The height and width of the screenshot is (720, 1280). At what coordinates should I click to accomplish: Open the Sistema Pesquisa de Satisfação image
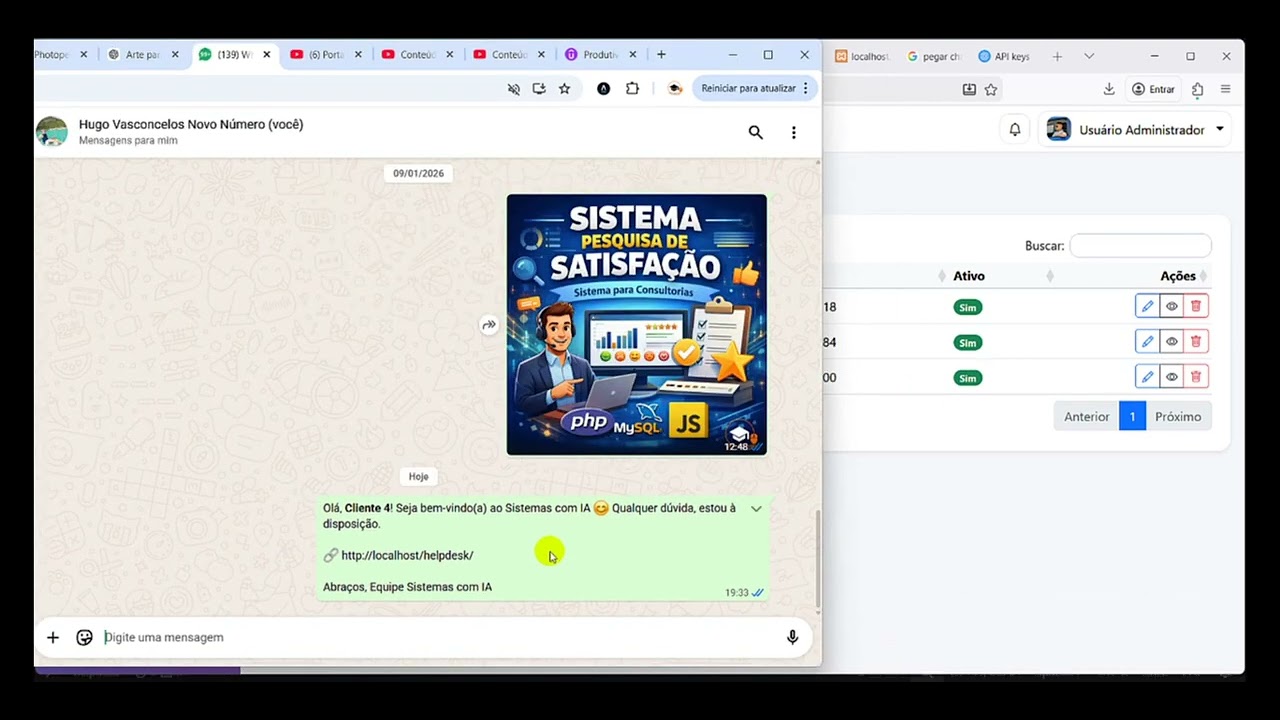[x=637, y=325]
